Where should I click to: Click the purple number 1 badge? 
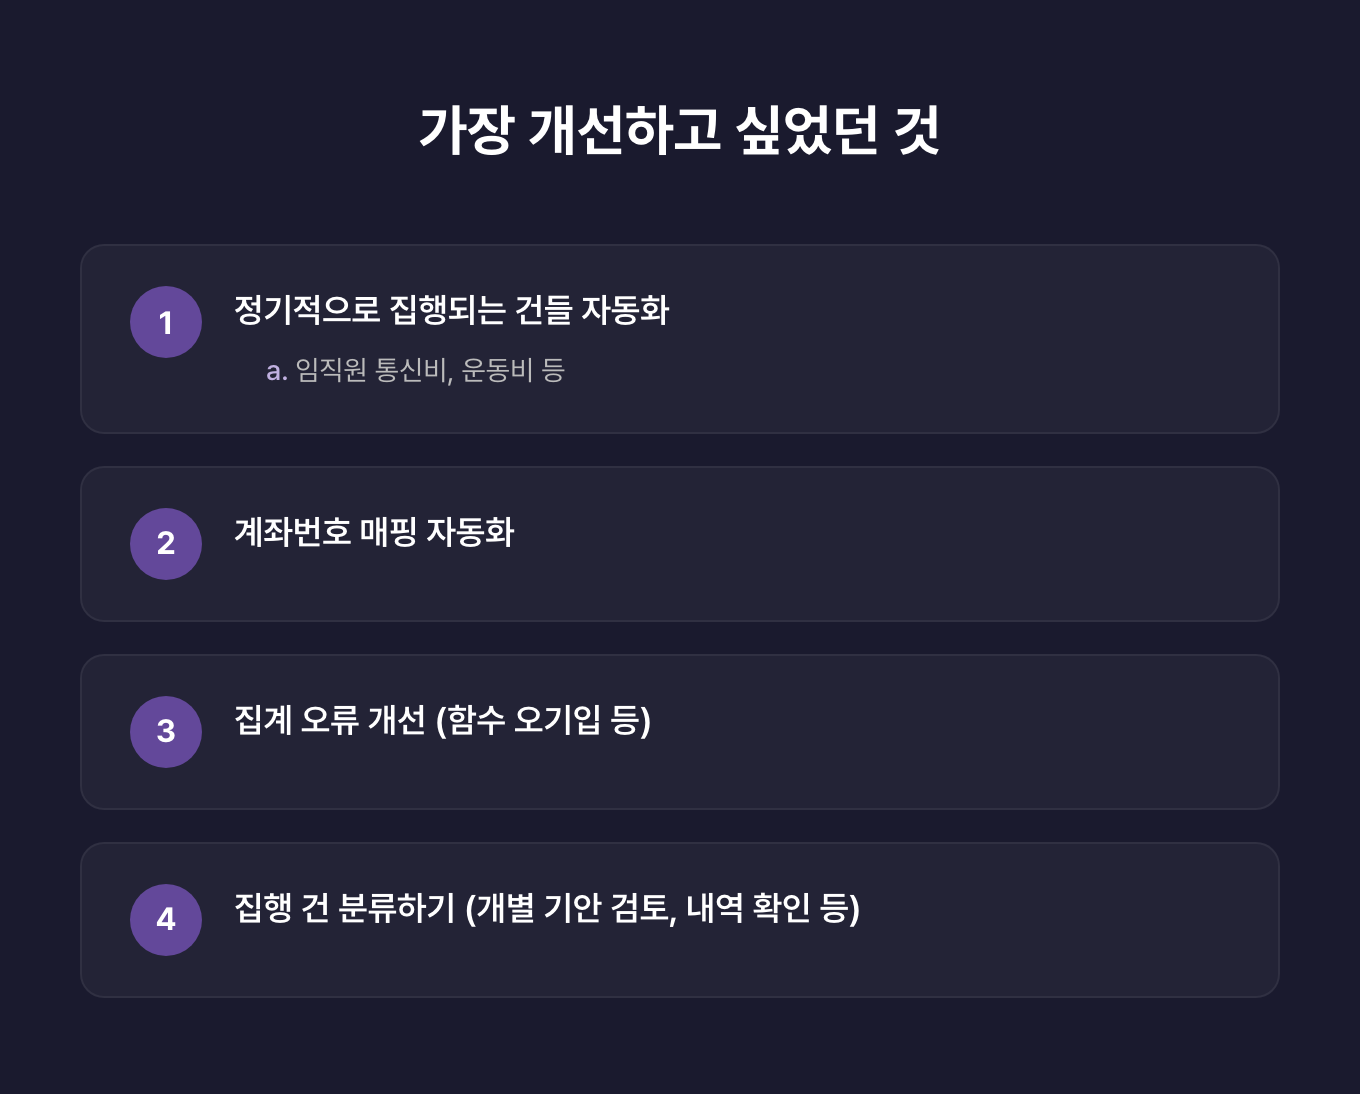[x=166, y=322]
